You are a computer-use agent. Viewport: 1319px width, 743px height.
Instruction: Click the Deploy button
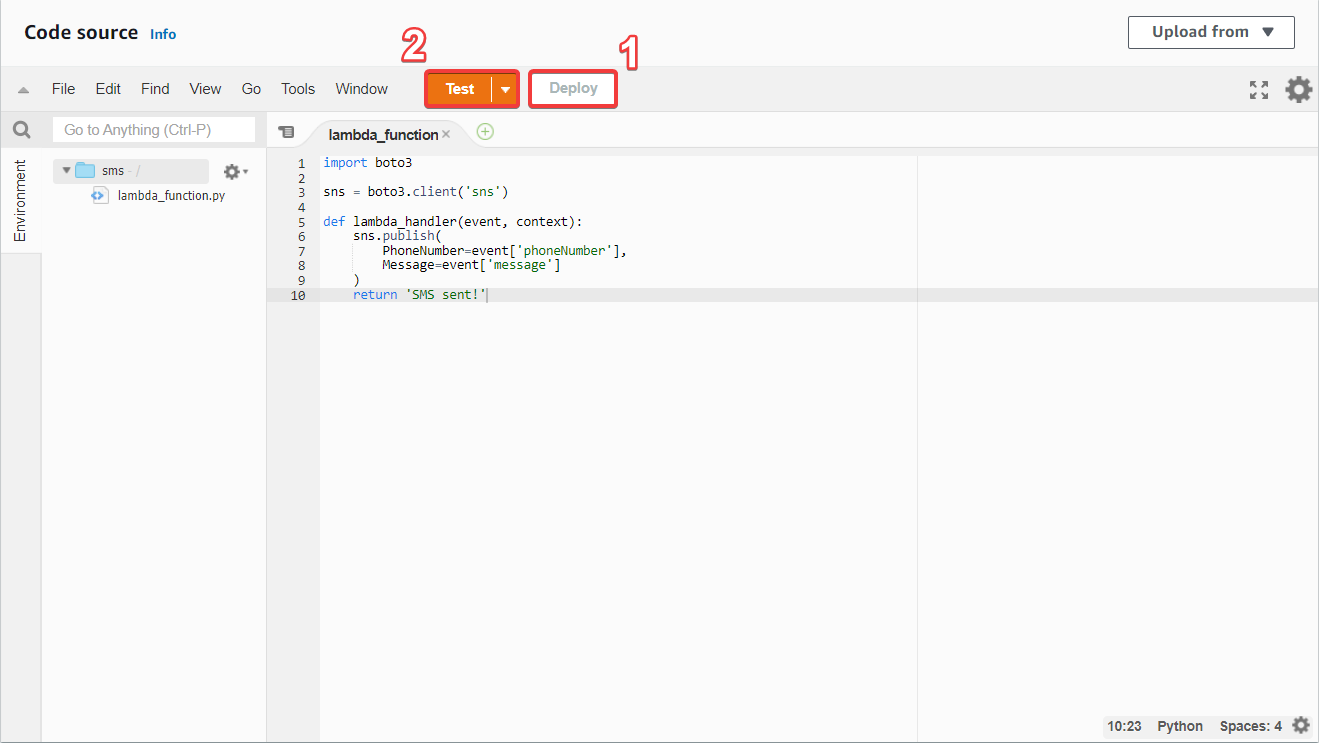(573, 88)
